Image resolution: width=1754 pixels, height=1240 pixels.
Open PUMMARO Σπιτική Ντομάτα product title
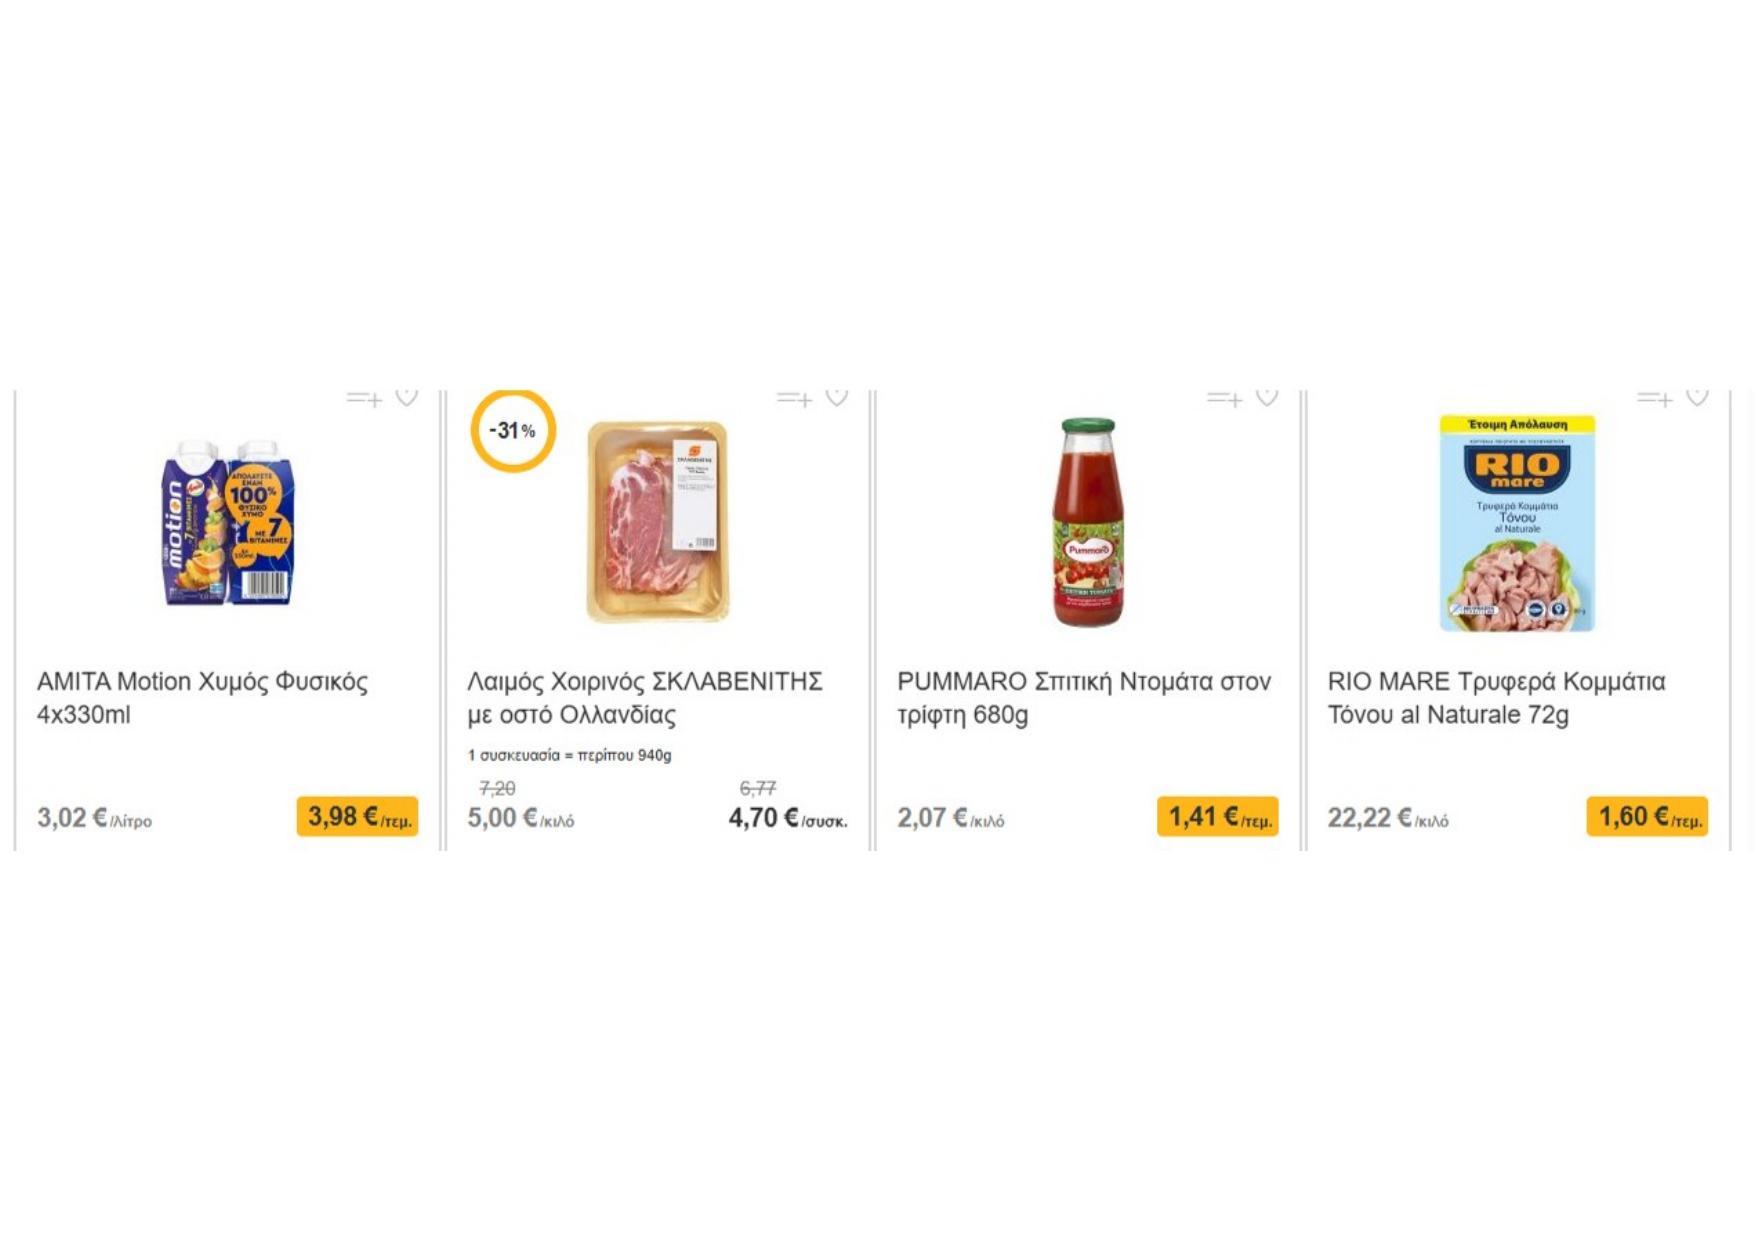pos(1083,697)
